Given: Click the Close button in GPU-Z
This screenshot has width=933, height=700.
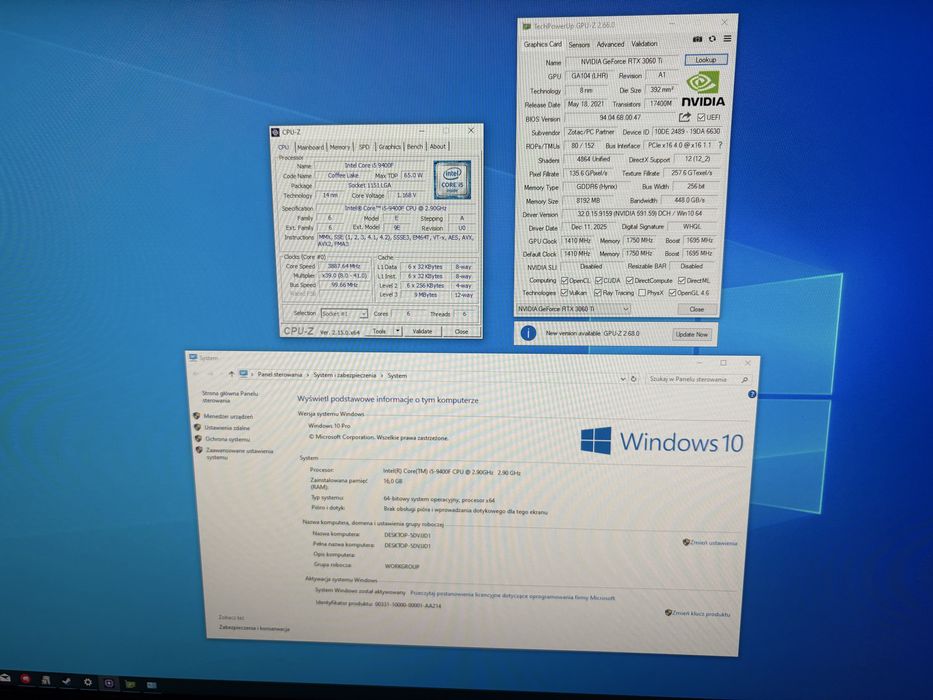Looking at the screenshot, I should pos(697,309).
